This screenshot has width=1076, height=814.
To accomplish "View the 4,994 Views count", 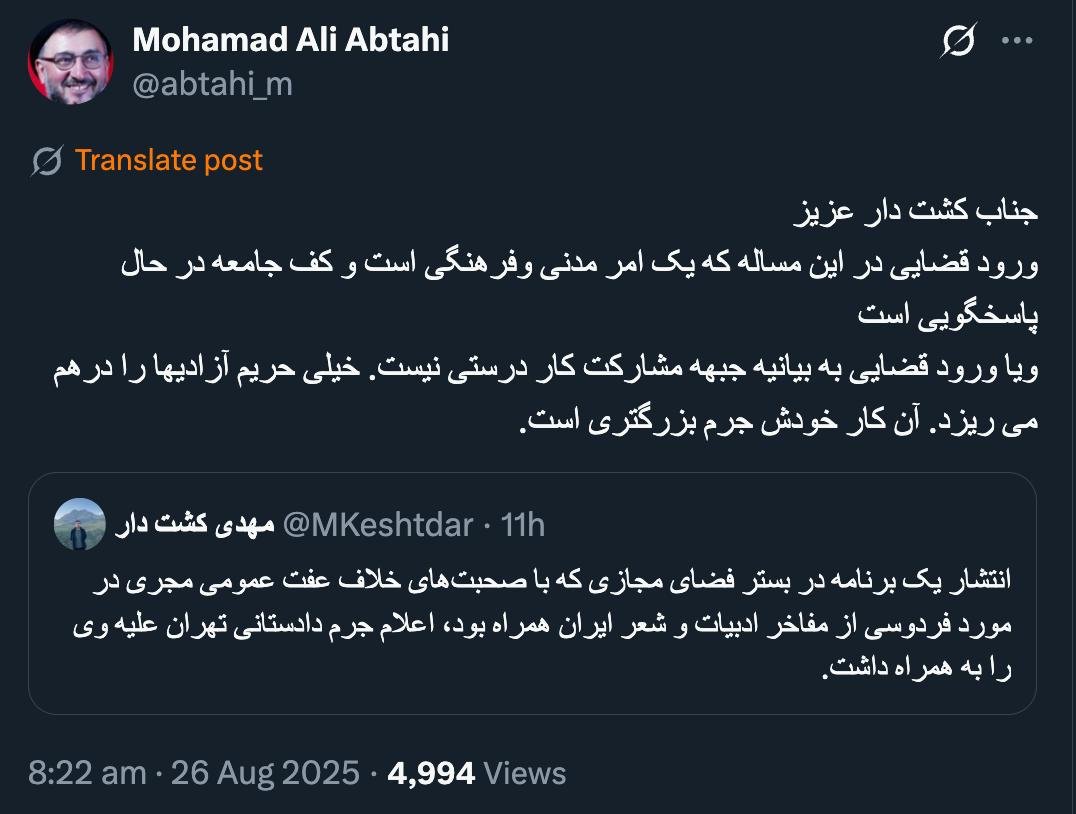I will point(477,773).
